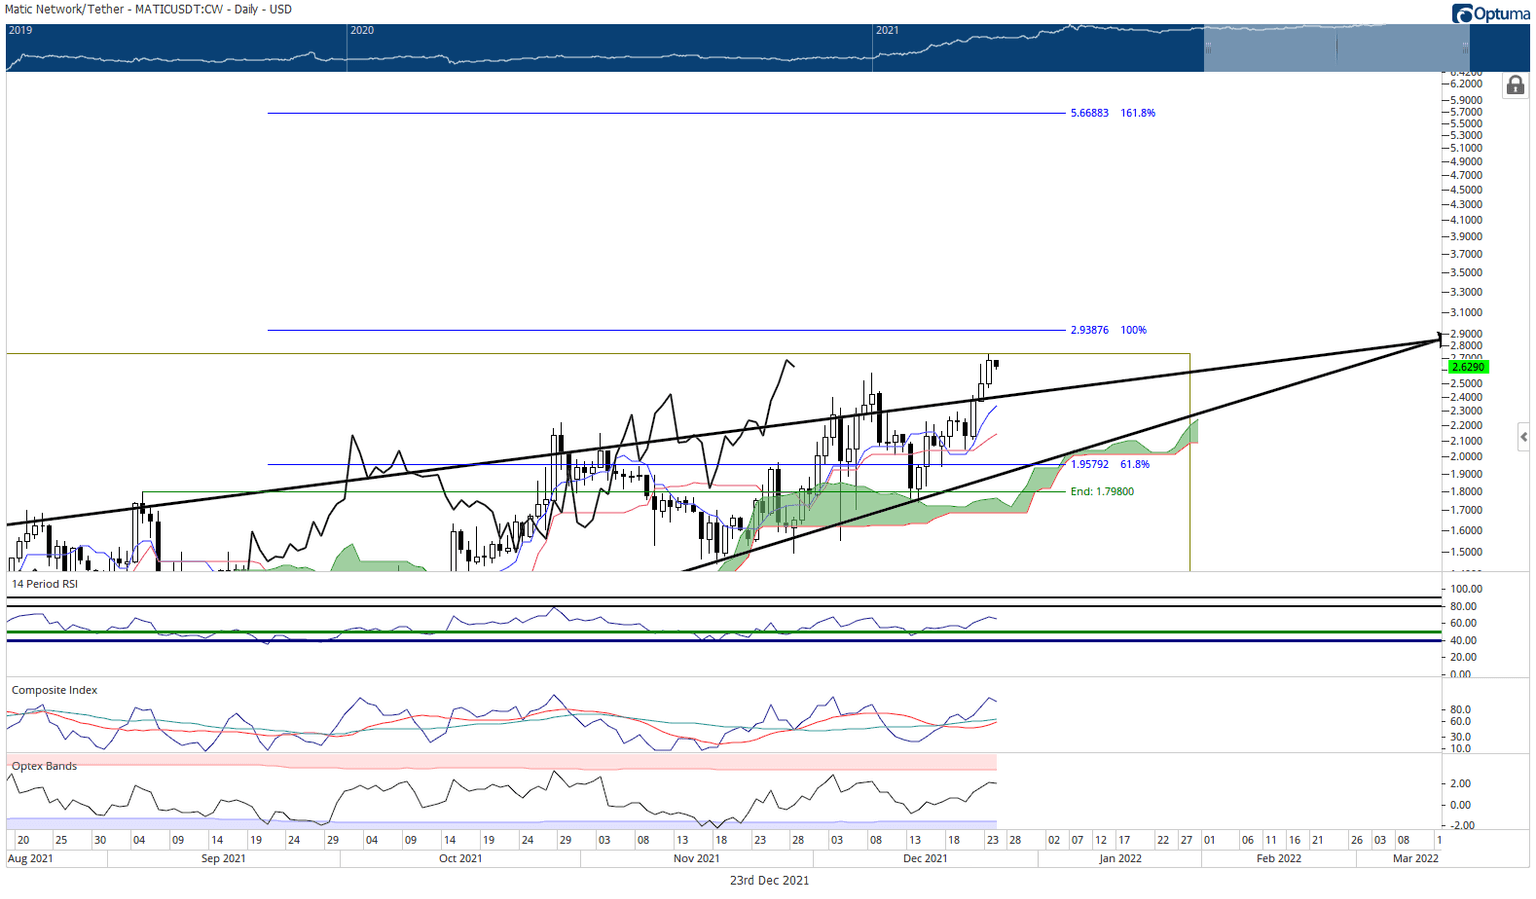Viewport: 1536px width, 899px height.
Task: Click the center grip of overview range window
Action: [x=1336, y=46]
